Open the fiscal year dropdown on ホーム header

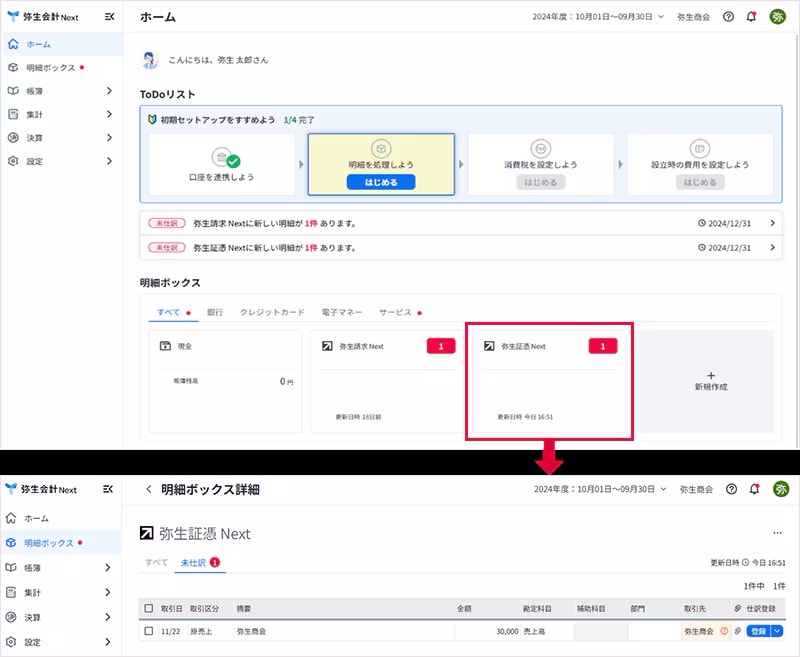(597, 17)
